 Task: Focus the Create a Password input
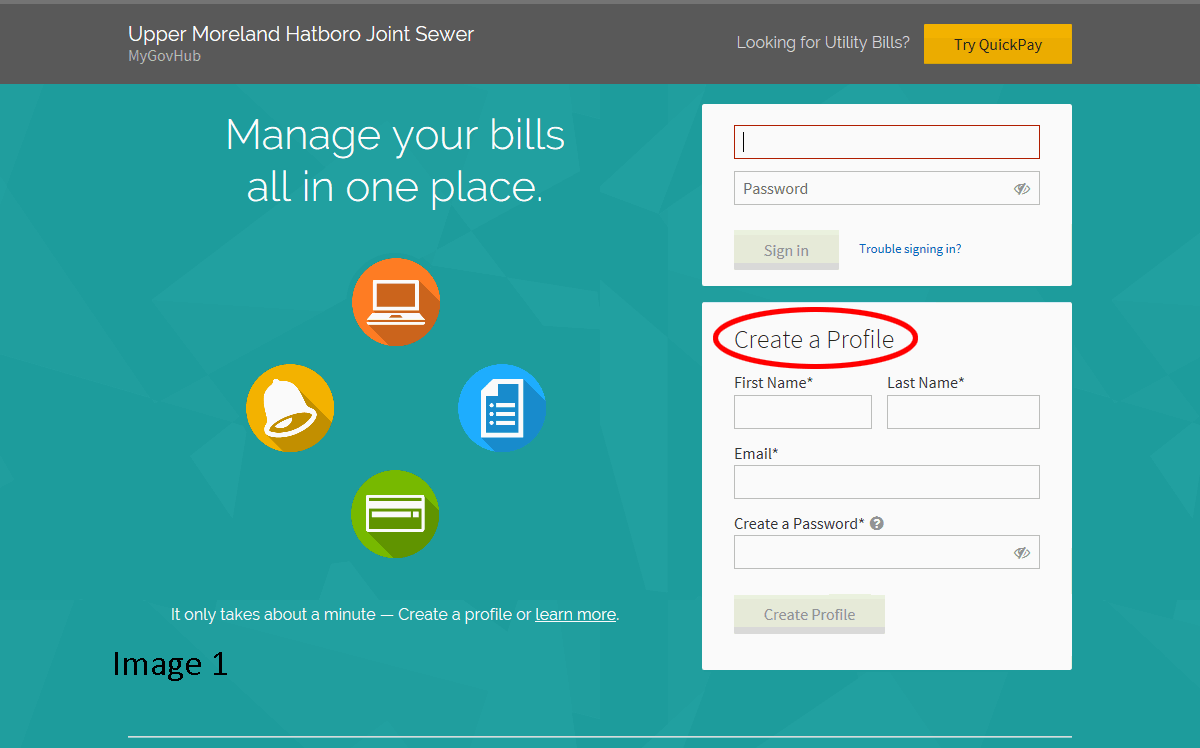click(x=870, y=553)
